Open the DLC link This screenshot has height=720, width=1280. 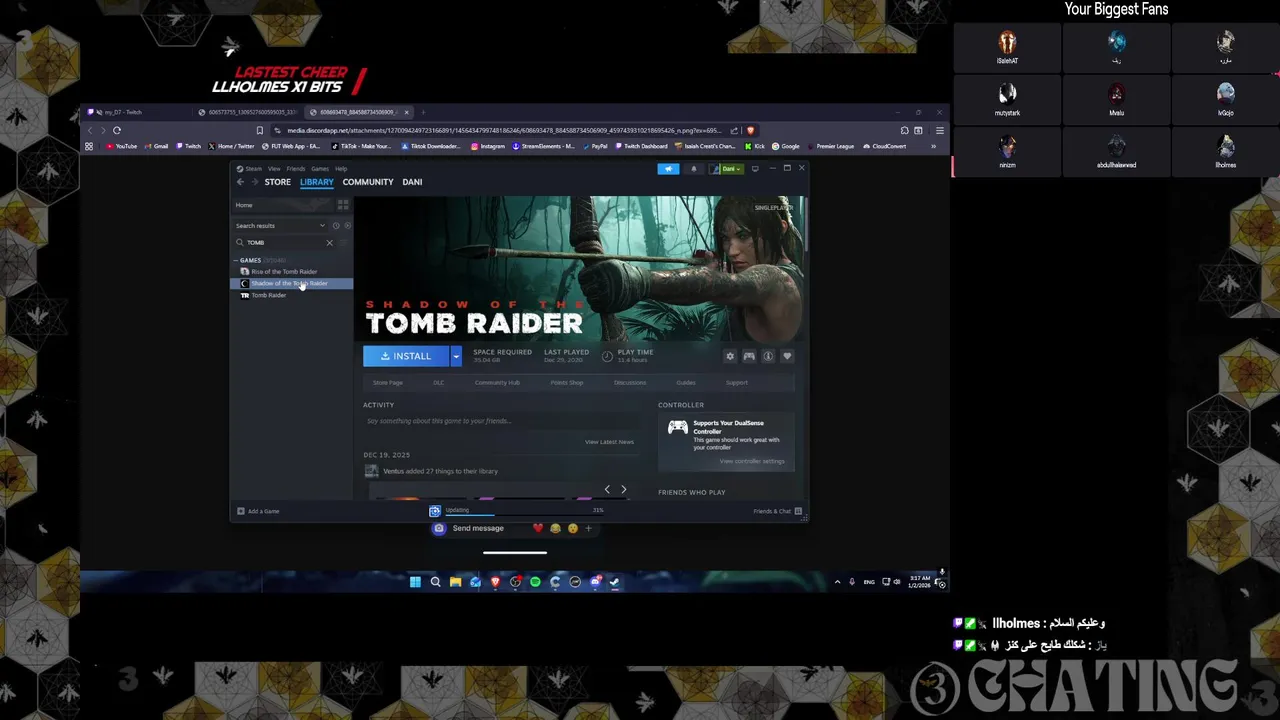point(439,383)
